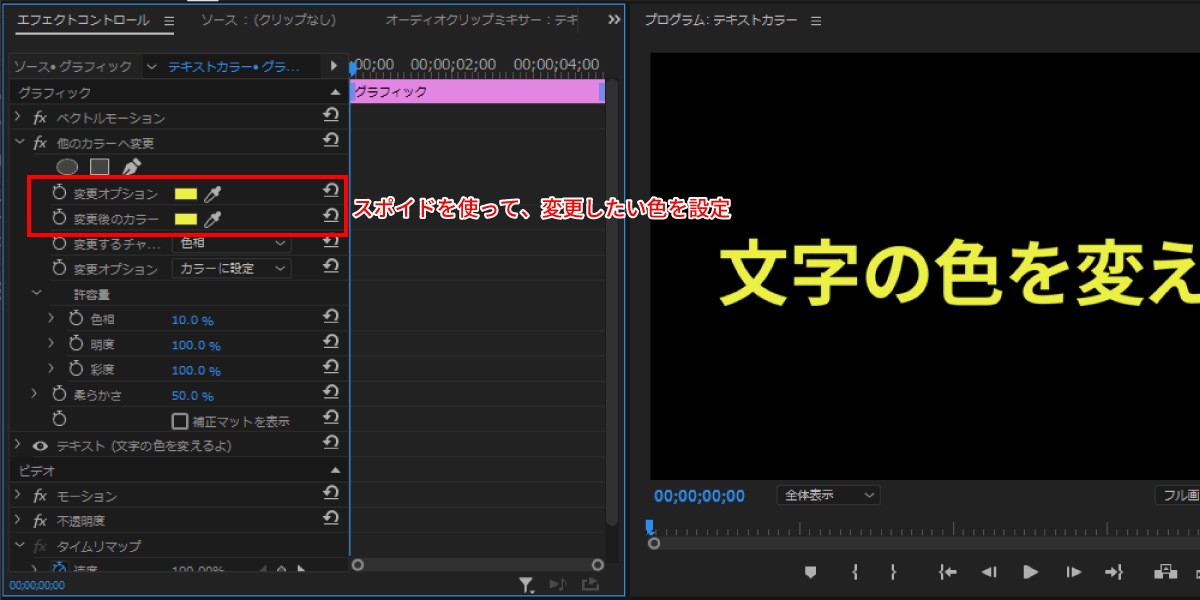1200x600 pixels.
Task: Open the 色相 channel dropdown
Action: [231, 243]
